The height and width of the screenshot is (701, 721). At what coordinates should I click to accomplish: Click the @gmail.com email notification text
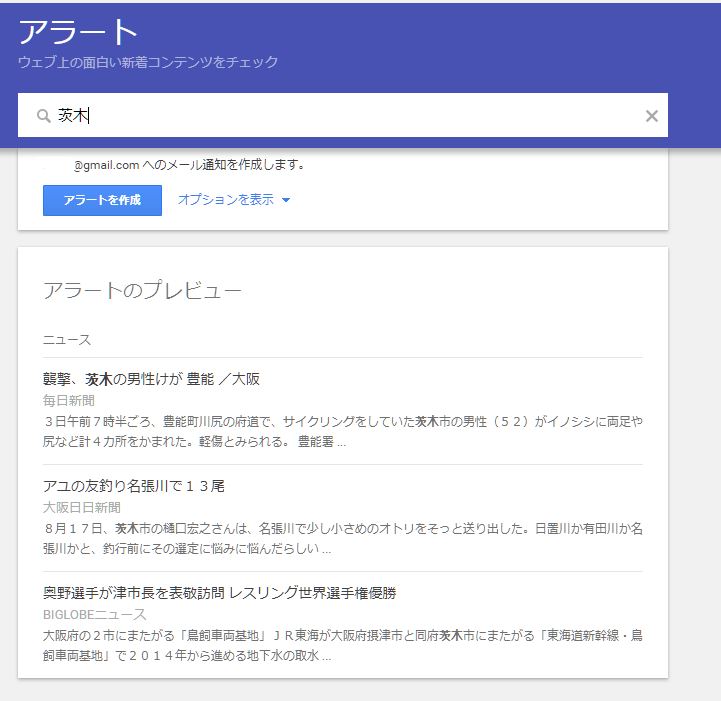(189, 165)
